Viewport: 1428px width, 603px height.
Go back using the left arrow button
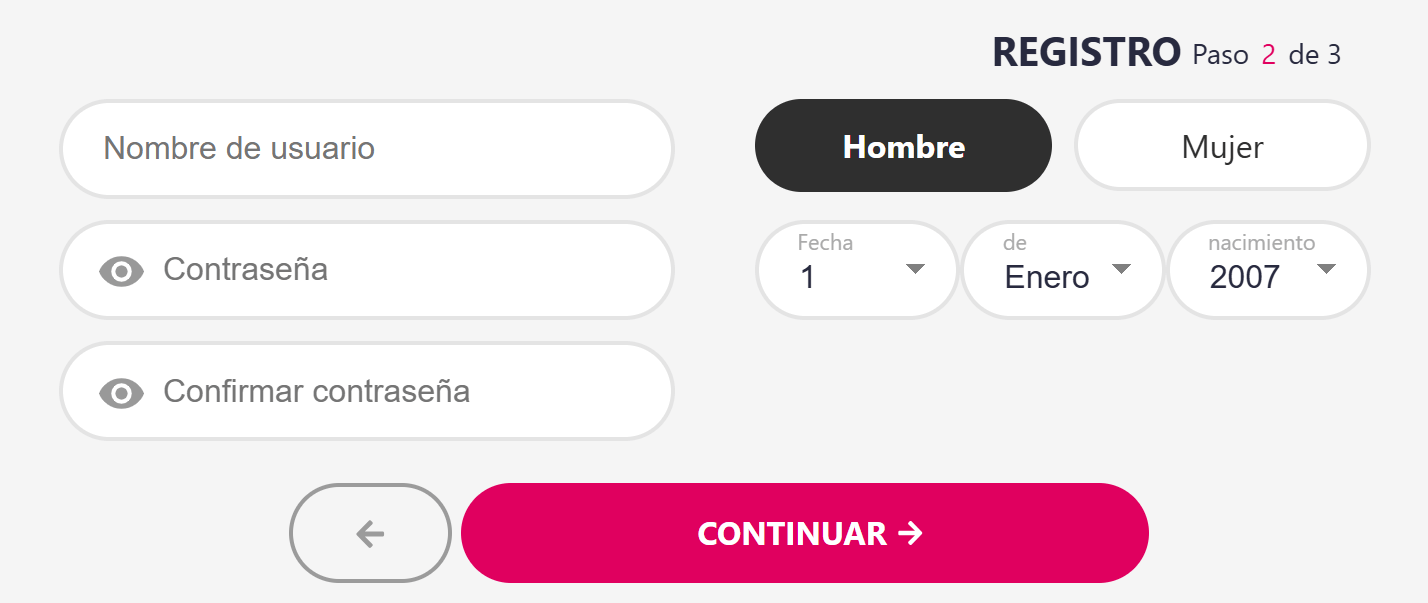click(x=370, y=533)
